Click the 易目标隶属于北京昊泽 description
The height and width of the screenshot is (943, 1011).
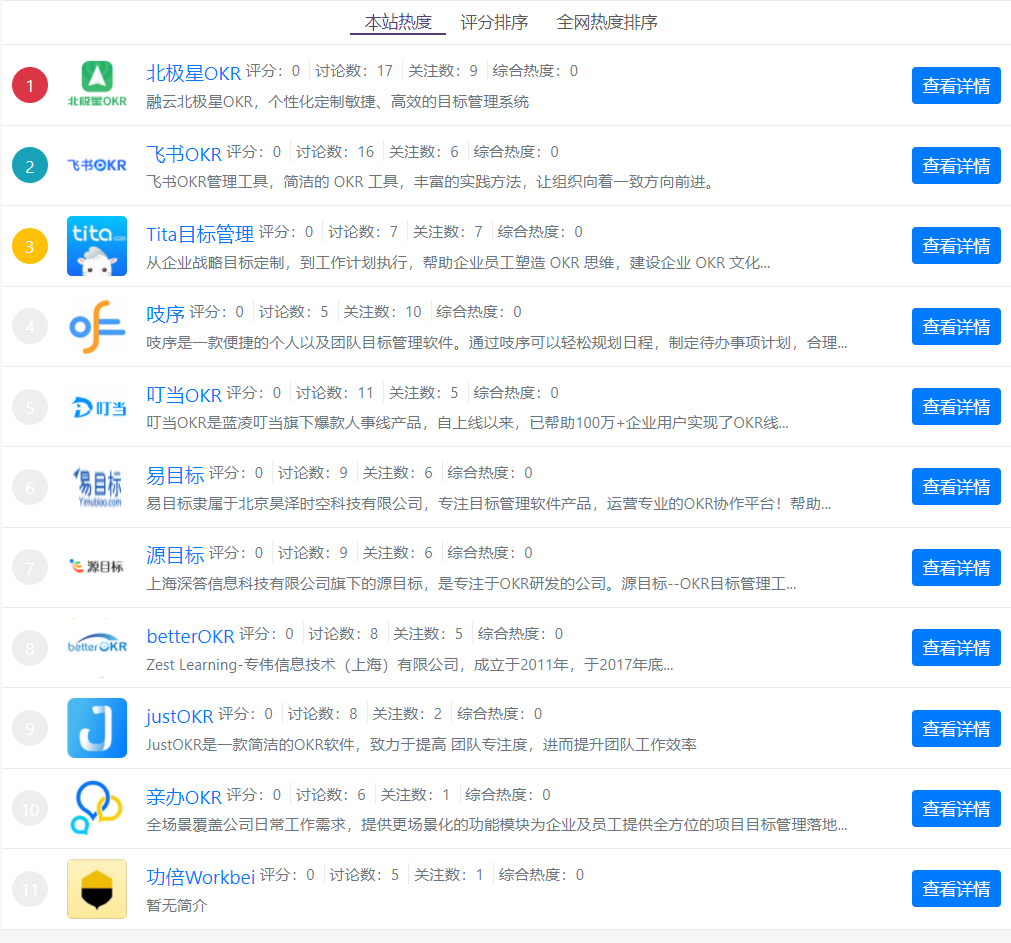point(489,503)
